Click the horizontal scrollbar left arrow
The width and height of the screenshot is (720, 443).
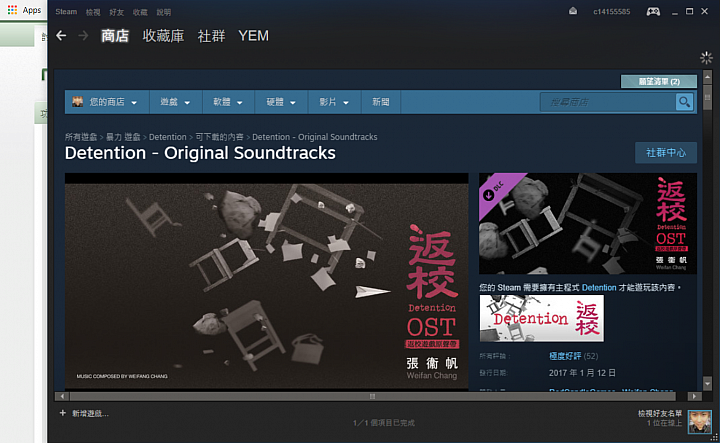[x=62, y=396]
